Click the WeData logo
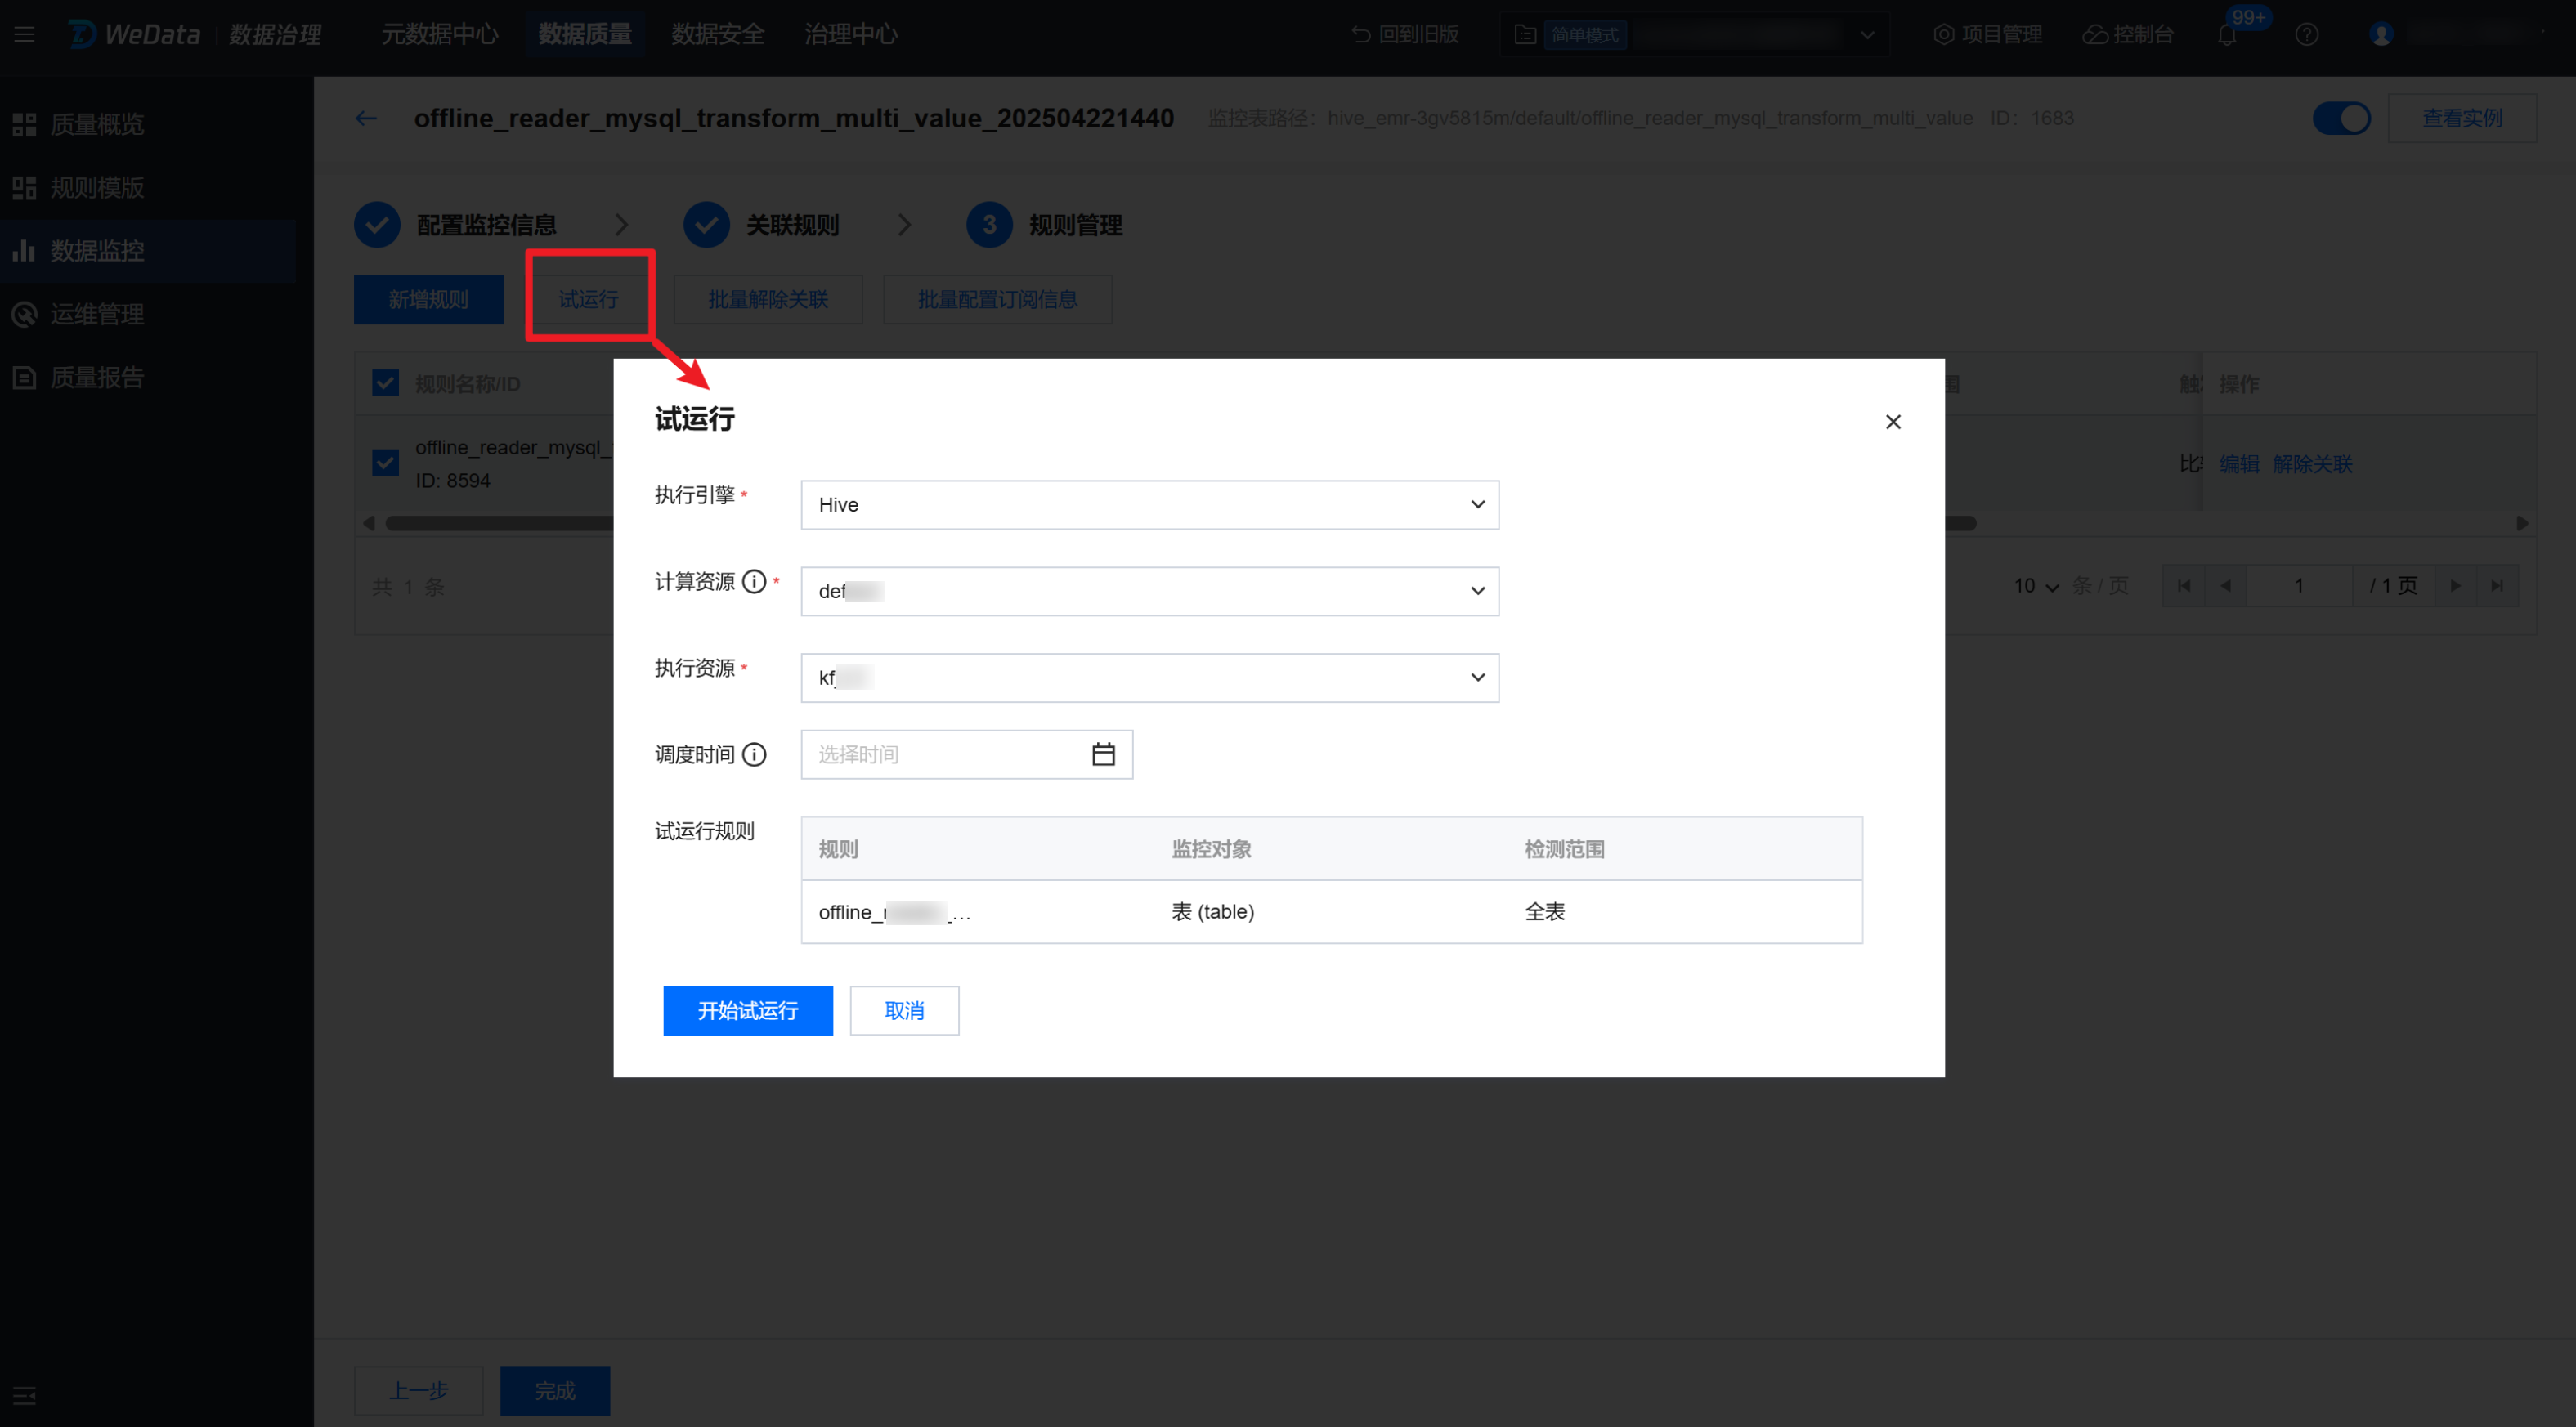The image size is (2576, 1427). click(135, 35)
